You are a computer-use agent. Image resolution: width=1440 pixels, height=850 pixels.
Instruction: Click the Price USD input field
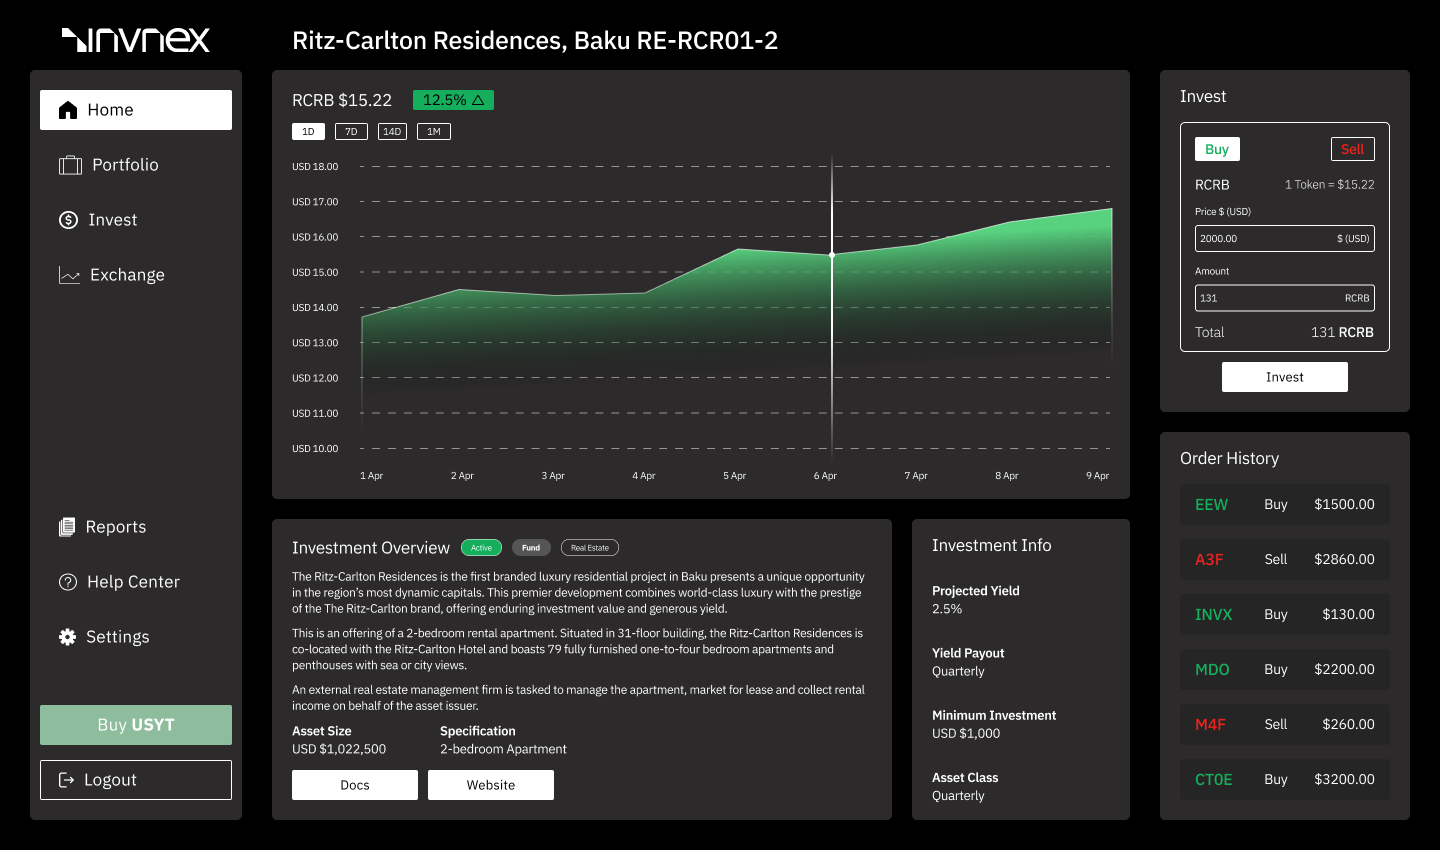click(1285, 239)
